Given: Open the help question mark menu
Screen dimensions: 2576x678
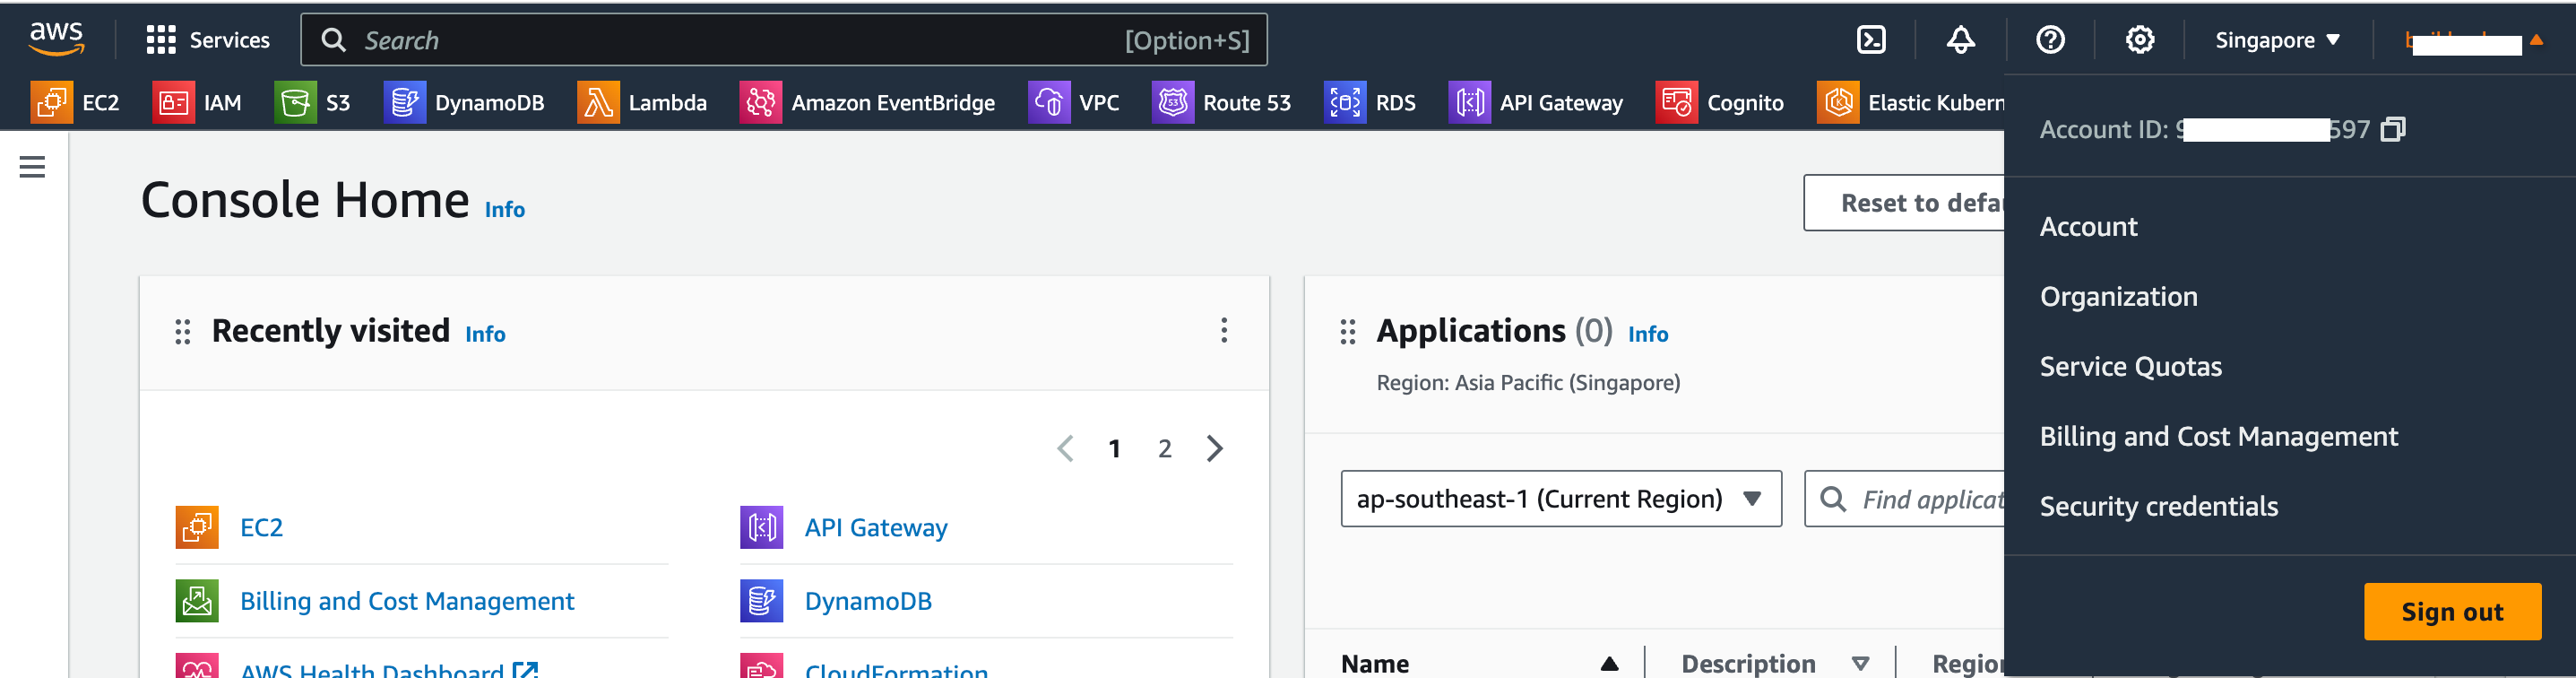Looking at the screenshot, I should tap(2050, 40).
